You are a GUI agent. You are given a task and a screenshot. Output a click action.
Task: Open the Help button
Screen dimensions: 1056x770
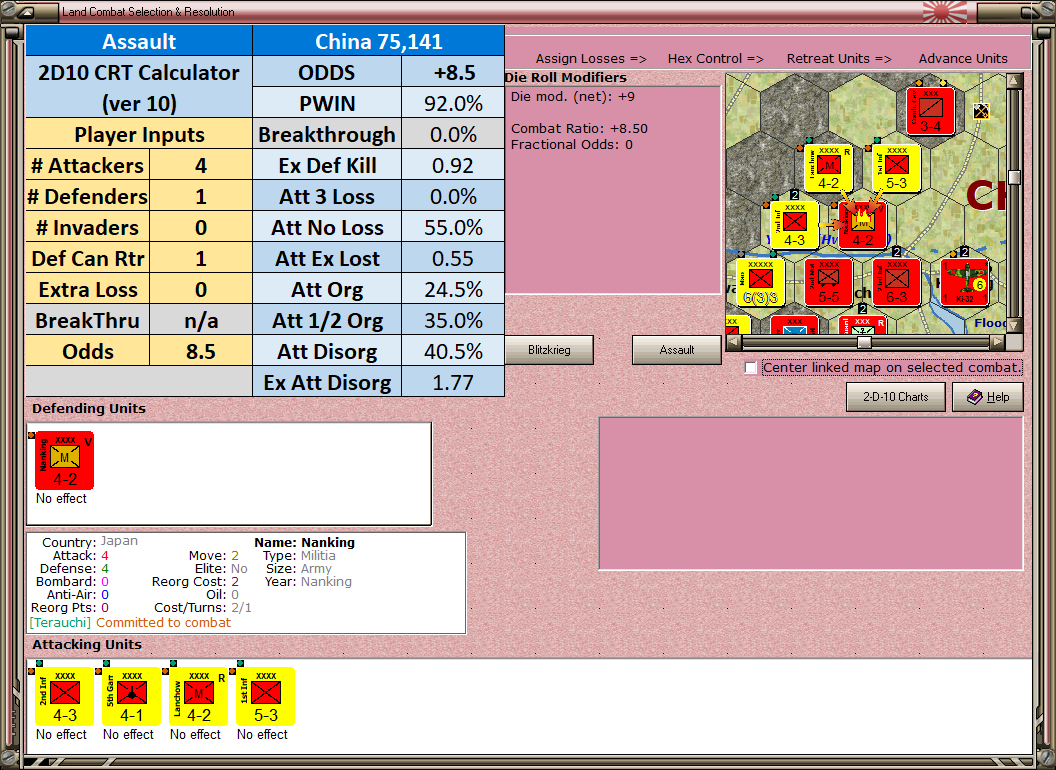pyautogui.click(x=988, y=397)
